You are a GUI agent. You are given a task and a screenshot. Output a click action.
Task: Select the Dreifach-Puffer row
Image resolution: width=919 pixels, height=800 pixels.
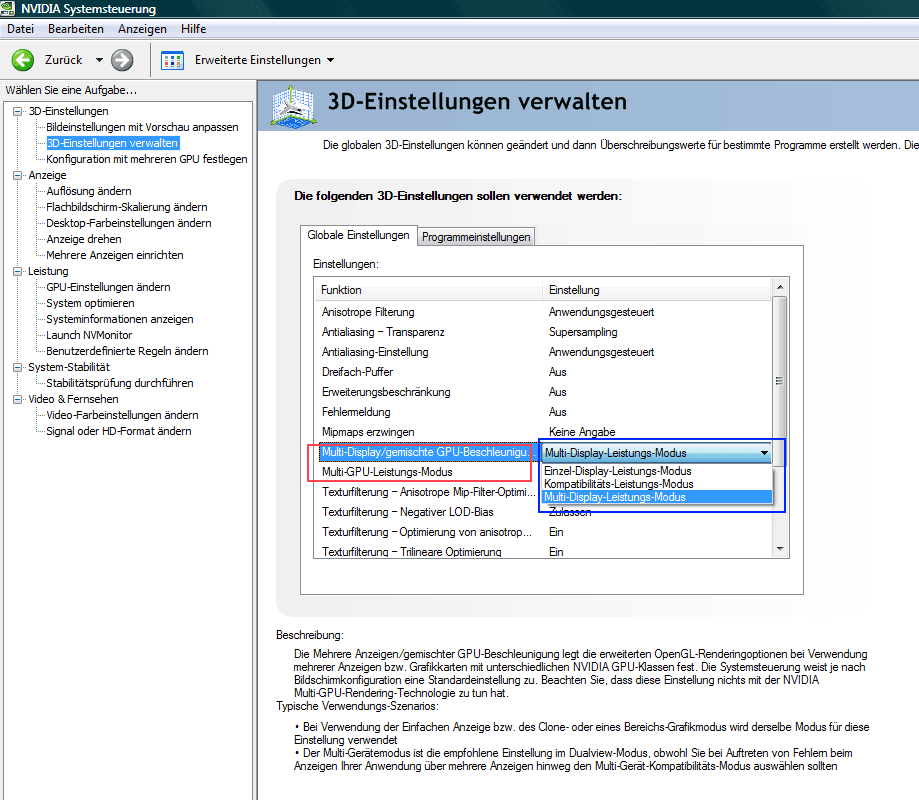pyautogui.click(x=542, y=372)
